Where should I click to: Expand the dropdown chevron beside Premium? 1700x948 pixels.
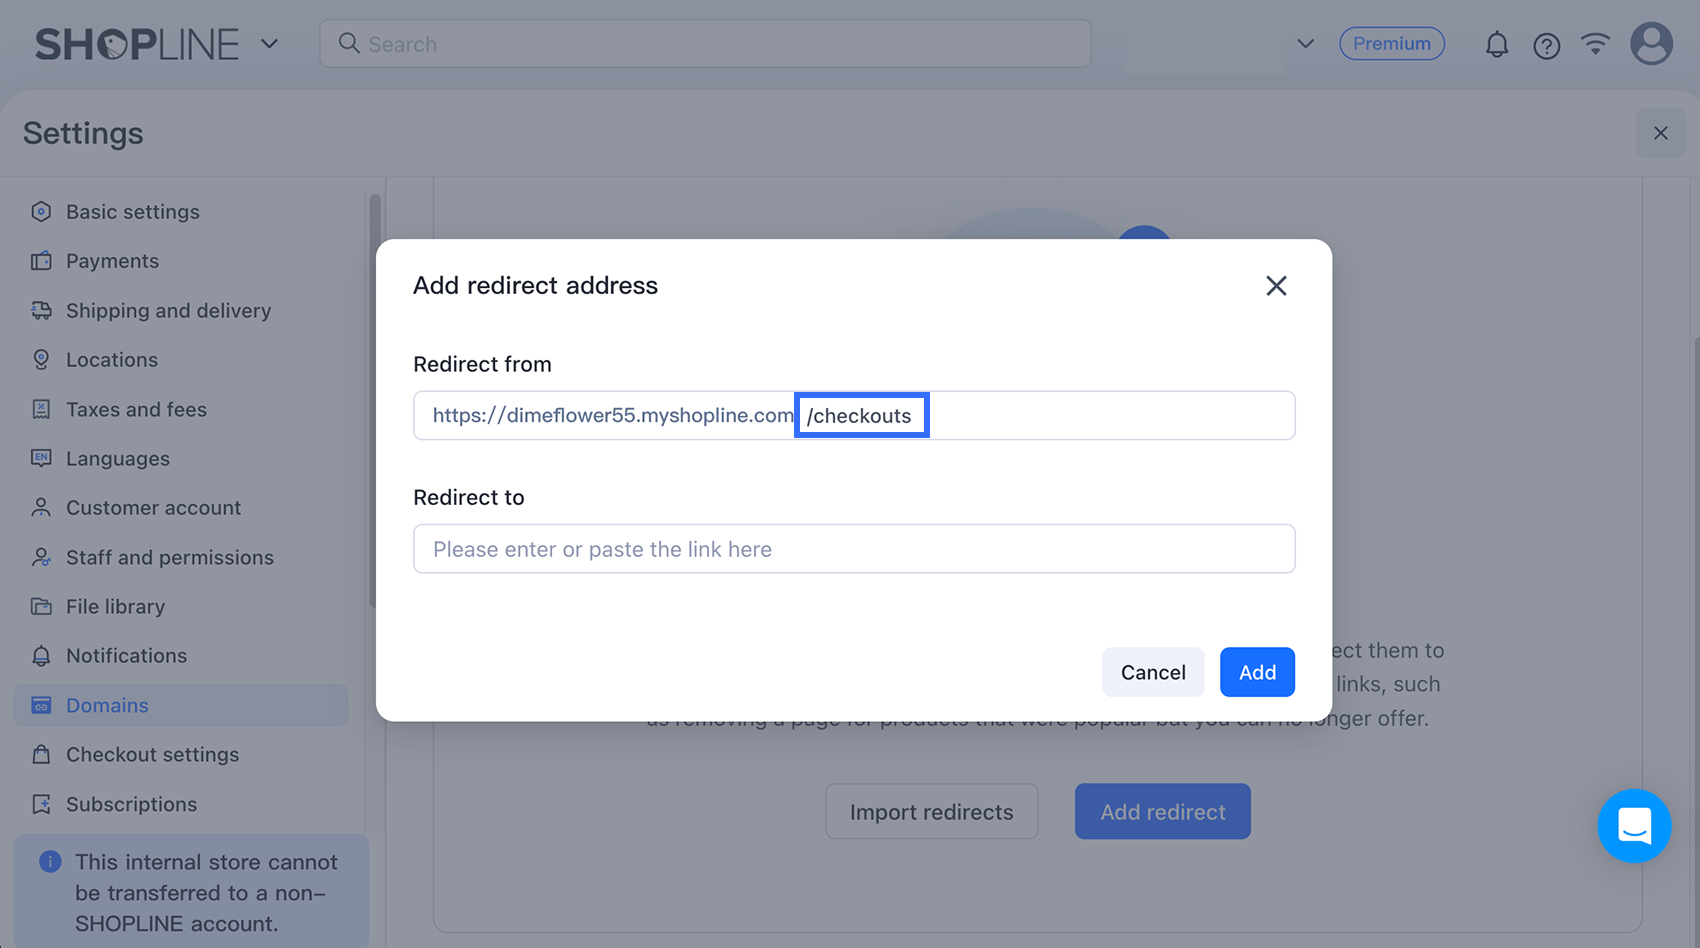[x=1305, y=44]
